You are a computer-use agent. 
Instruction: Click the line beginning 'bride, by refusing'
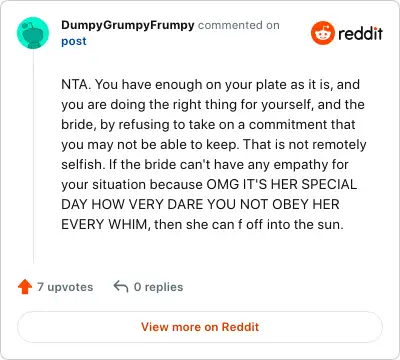[x=208, y=125]
